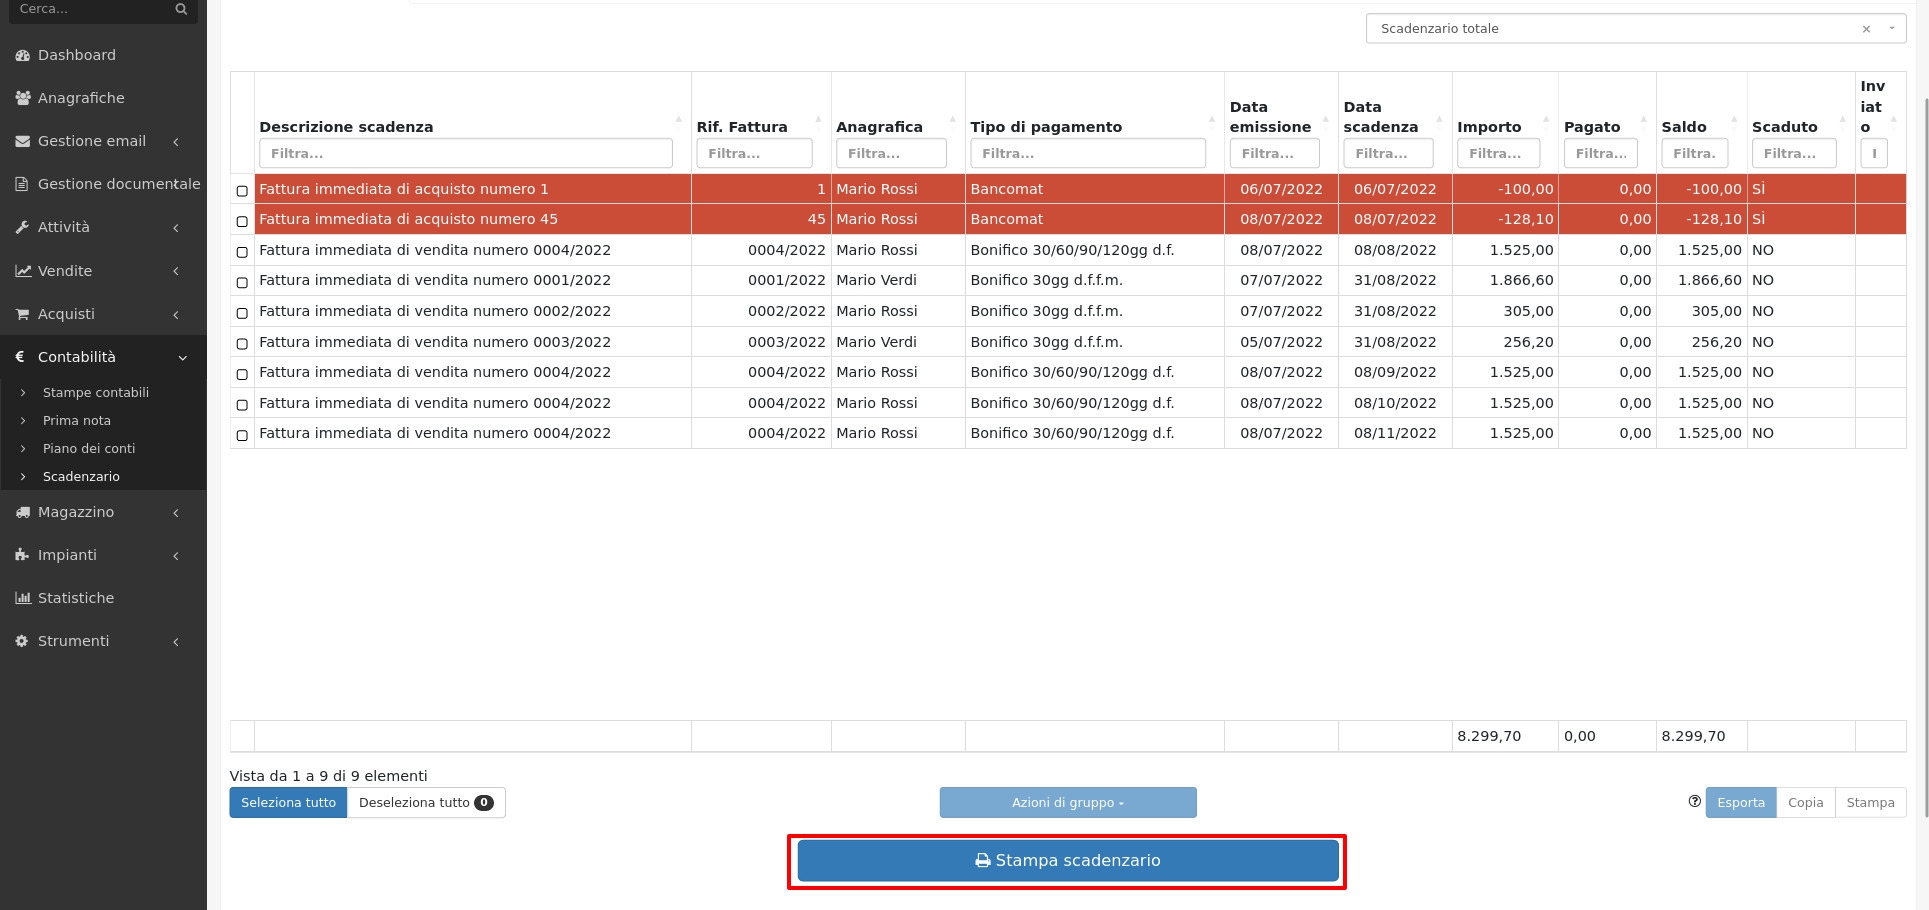
Task: Check the row for acquisto numero 1
Action: [242, 190]
